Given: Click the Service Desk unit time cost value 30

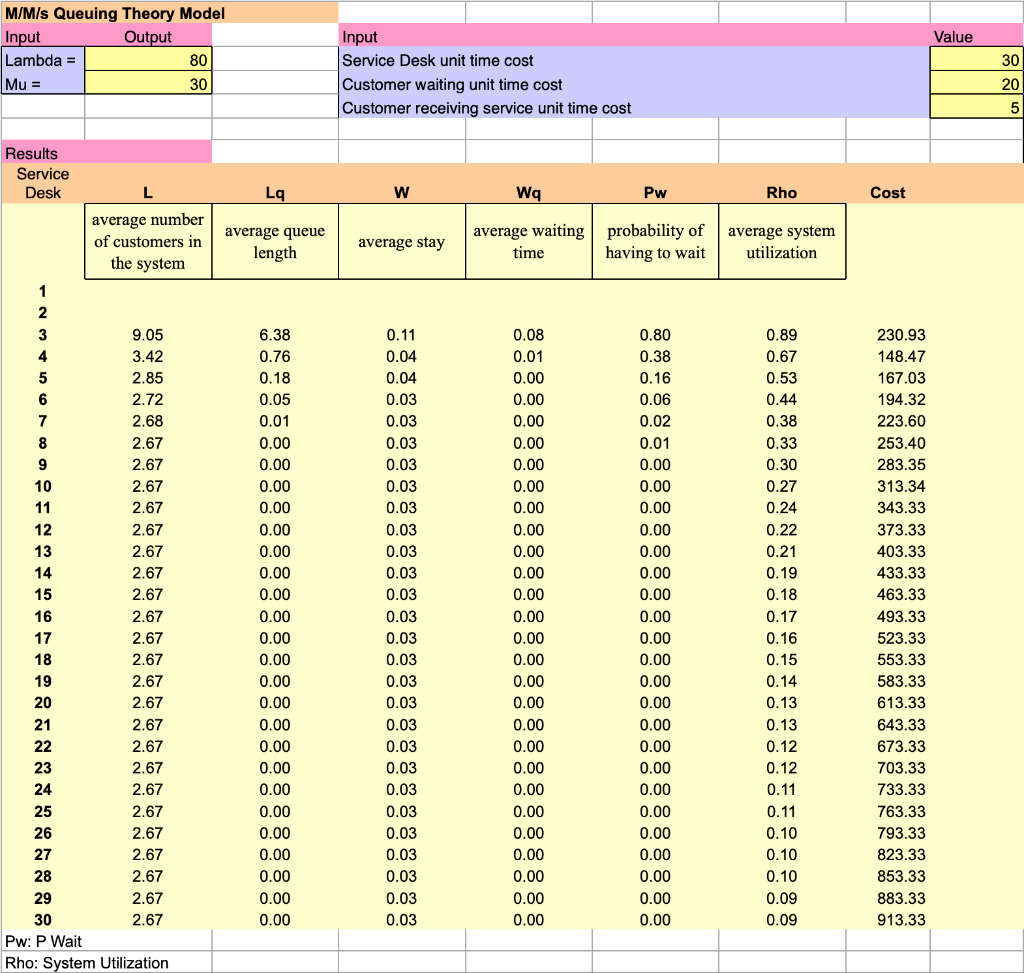Looking at the screenshot, I should click(x=977, y=59).
